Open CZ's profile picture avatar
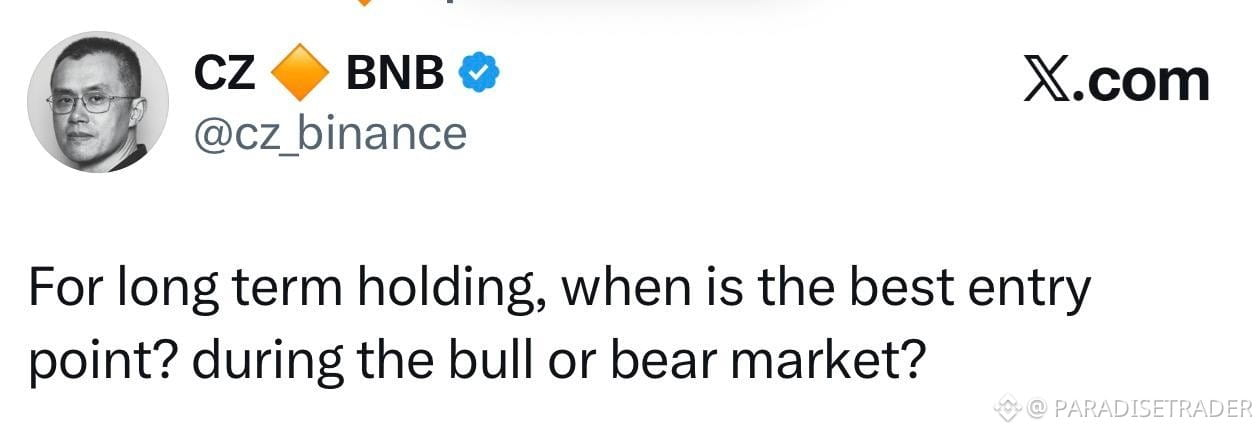The width and height of the screenshot is (1260, 433). [98, 101]
